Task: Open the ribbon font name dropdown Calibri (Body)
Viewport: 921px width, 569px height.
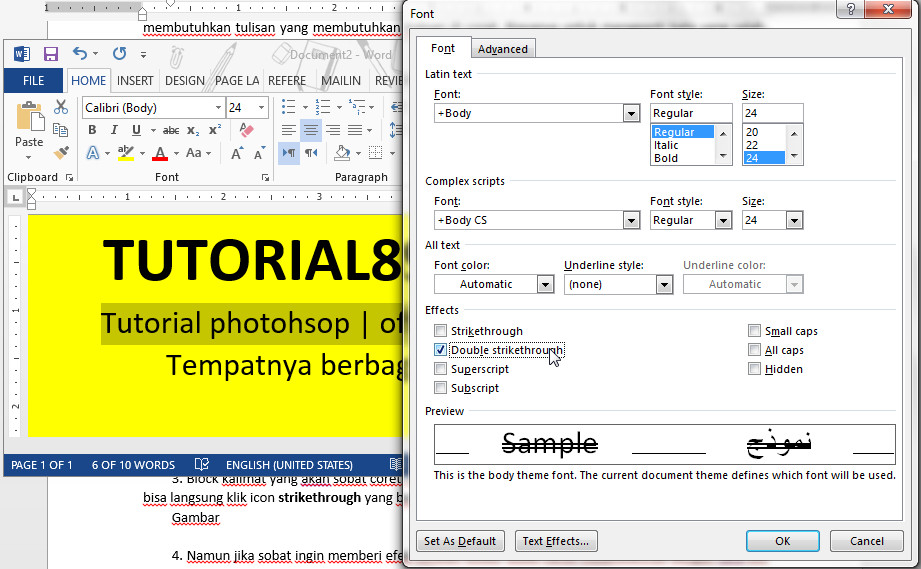Action: (218, 107)
